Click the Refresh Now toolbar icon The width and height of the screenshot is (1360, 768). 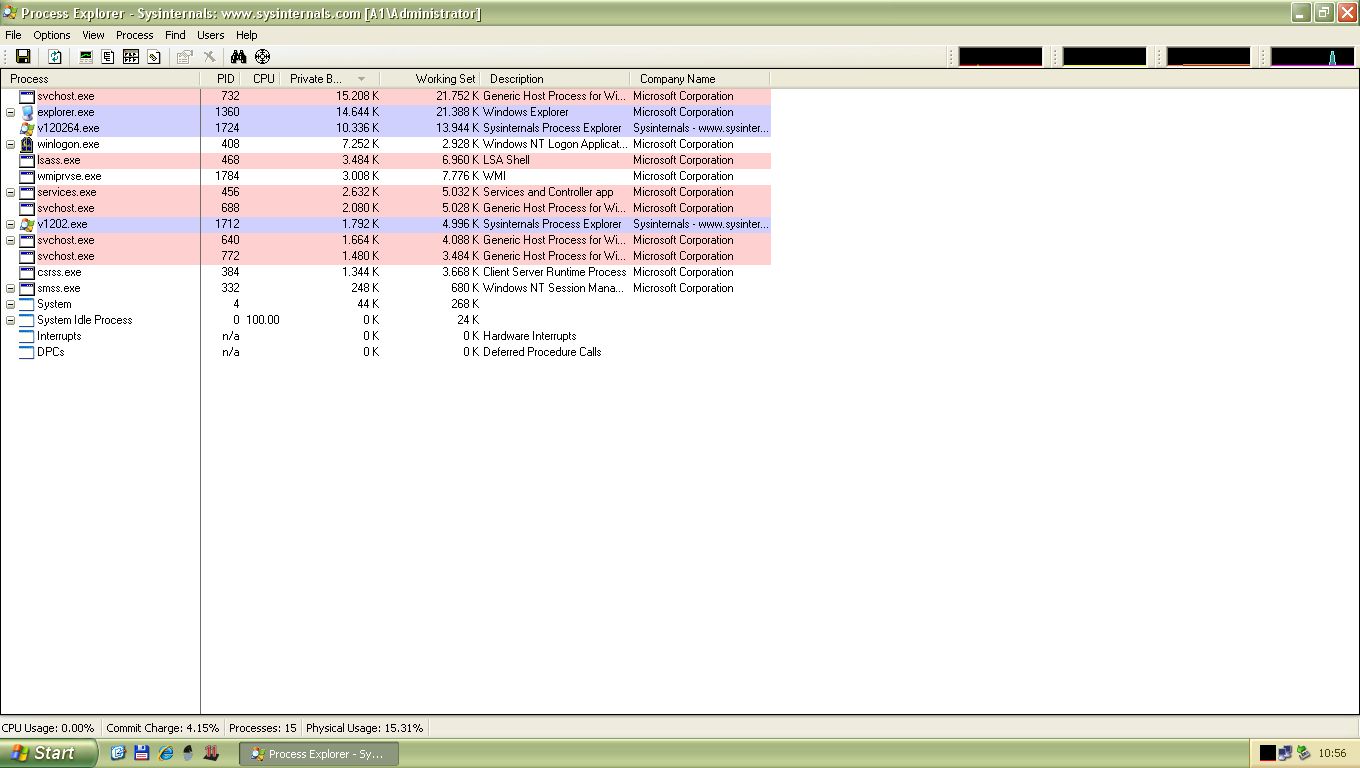[x=55, y=57]
